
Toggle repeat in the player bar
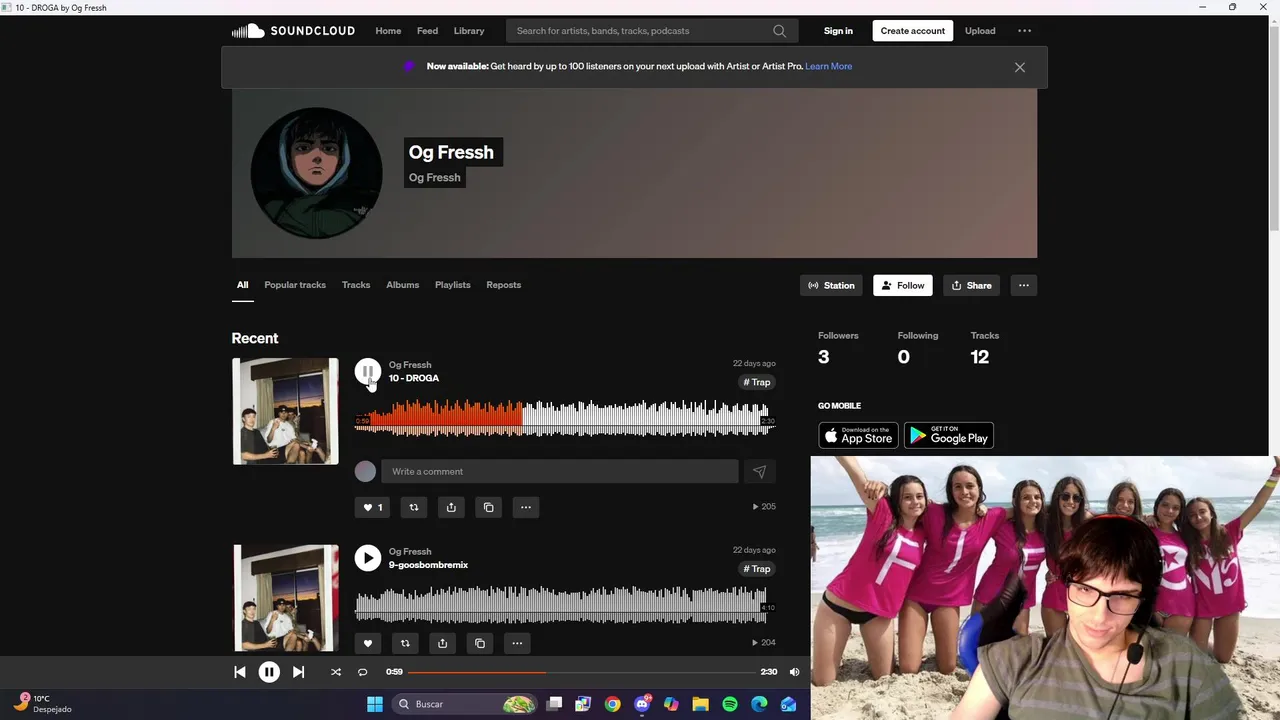point(362,672)
